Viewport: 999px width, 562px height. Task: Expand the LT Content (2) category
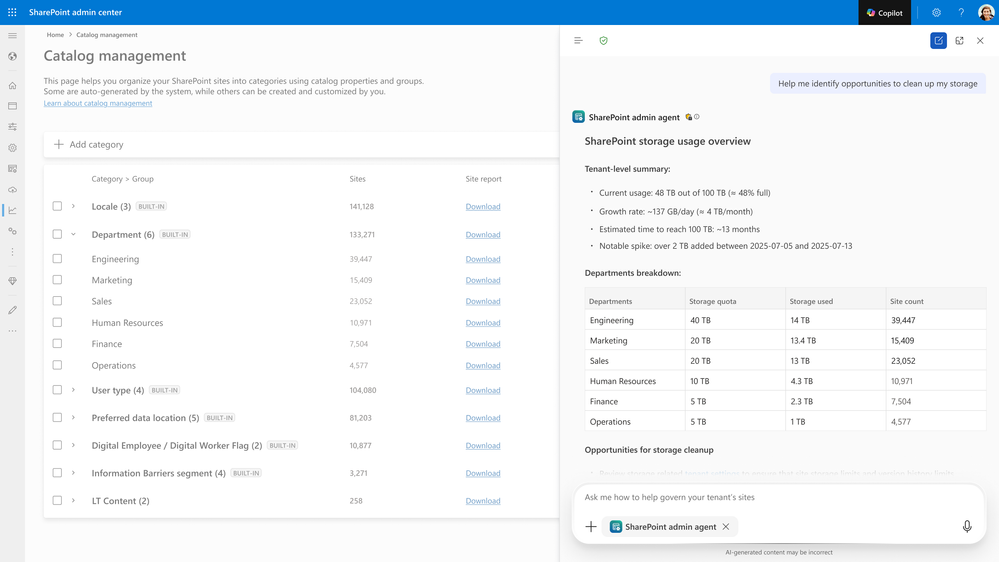(73, 501)
